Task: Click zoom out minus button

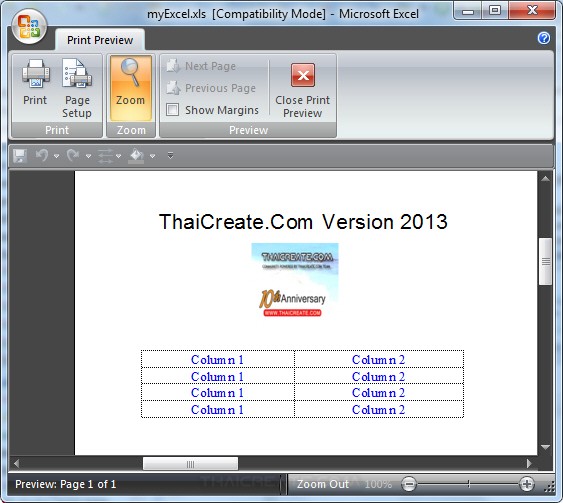Action: point(409,484)
